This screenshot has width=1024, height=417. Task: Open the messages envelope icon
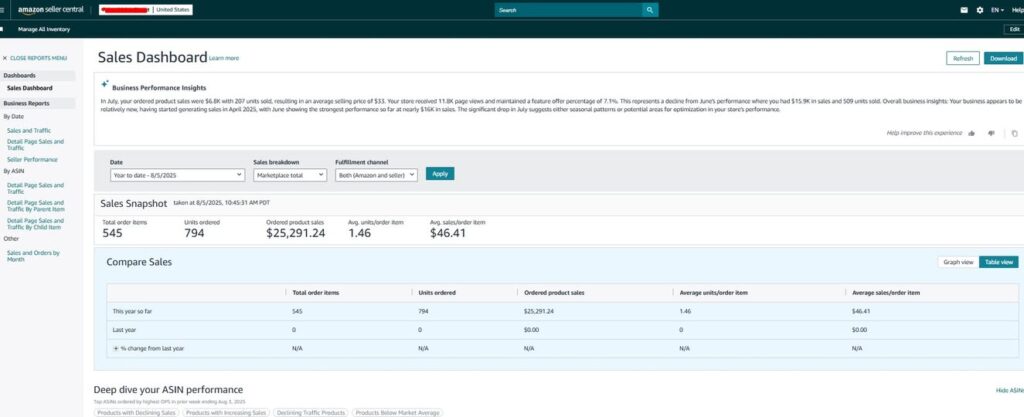(x=964, y=10)
